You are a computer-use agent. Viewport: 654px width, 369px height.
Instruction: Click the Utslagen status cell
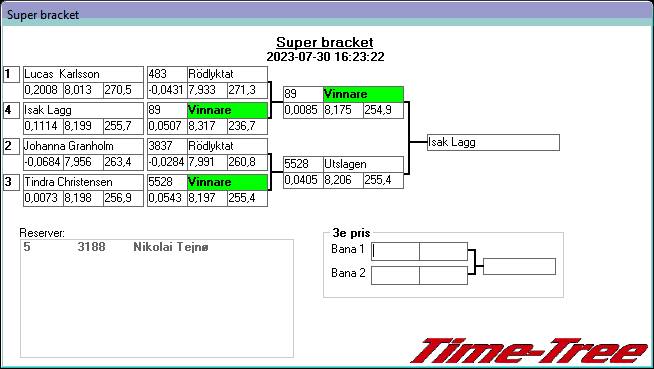[x=363, y=164]
